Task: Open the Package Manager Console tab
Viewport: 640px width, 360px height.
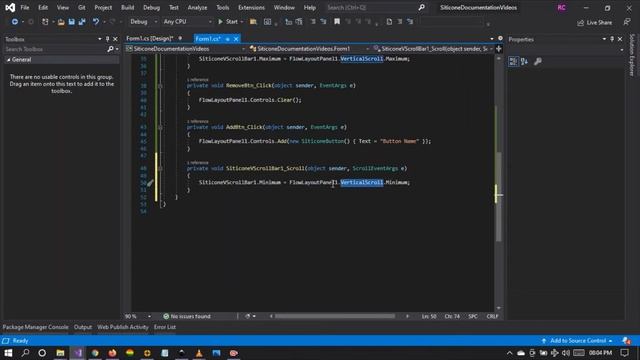Action: pos(36,327)
